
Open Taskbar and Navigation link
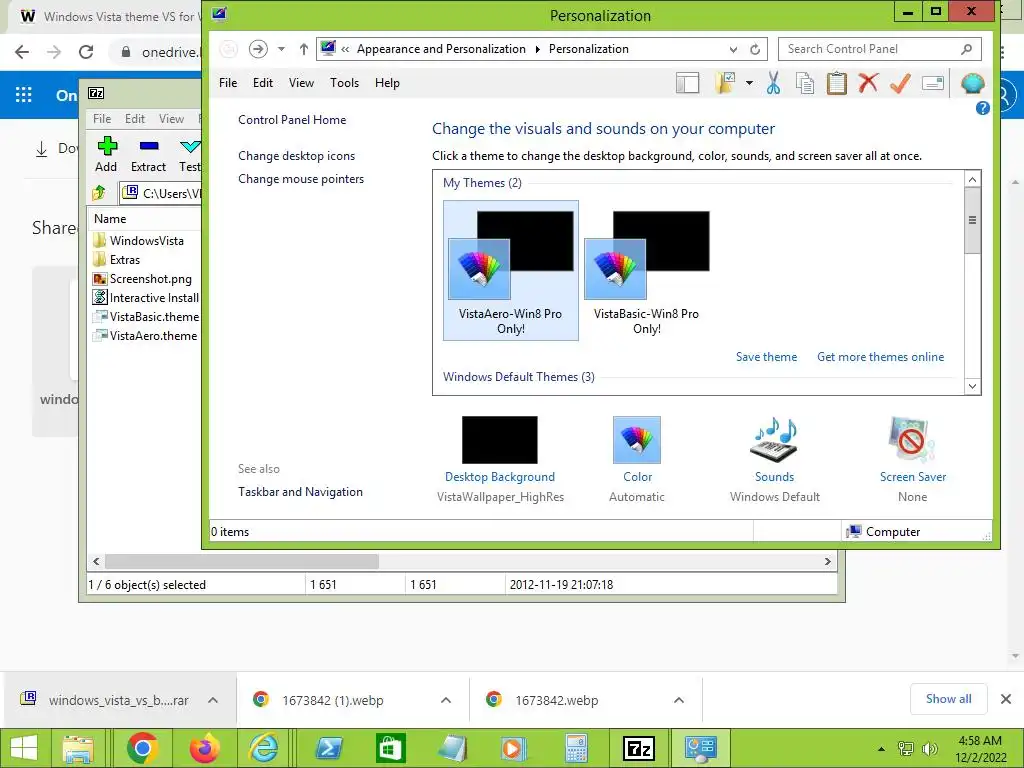(x=300, y=492)
